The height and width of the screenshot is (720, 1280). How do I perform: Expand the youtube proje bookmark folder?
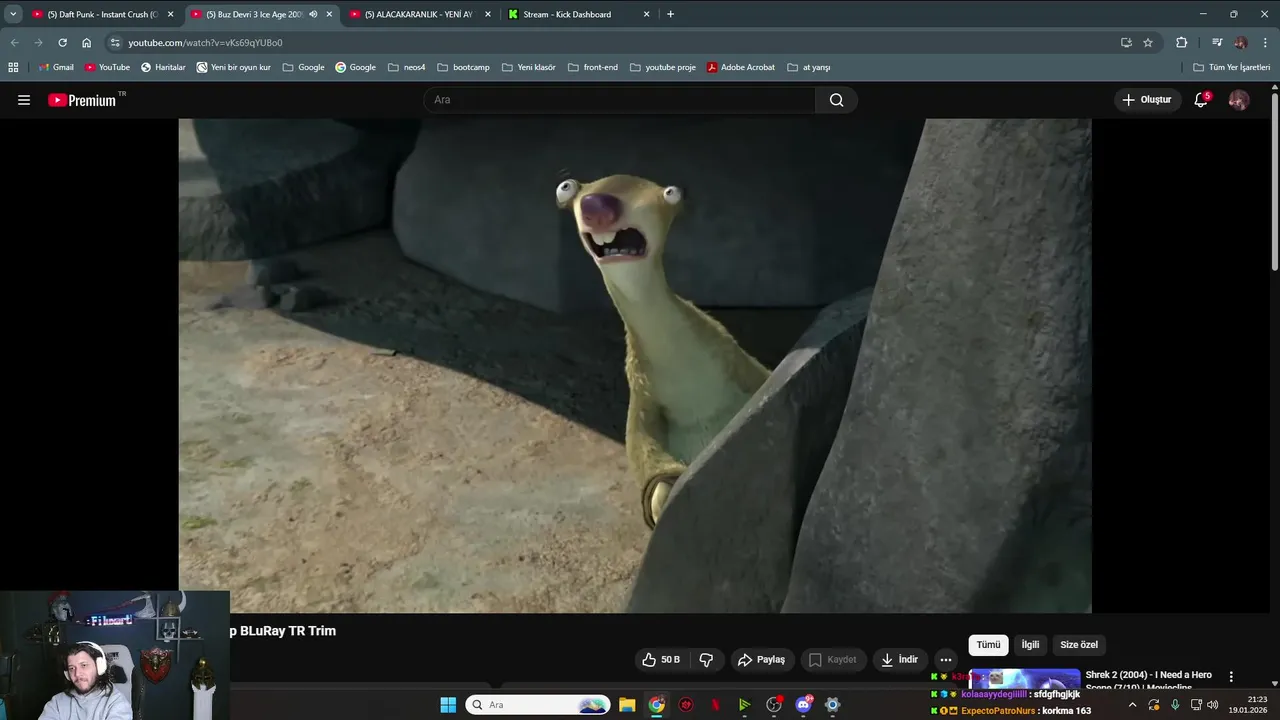(663, 67)
